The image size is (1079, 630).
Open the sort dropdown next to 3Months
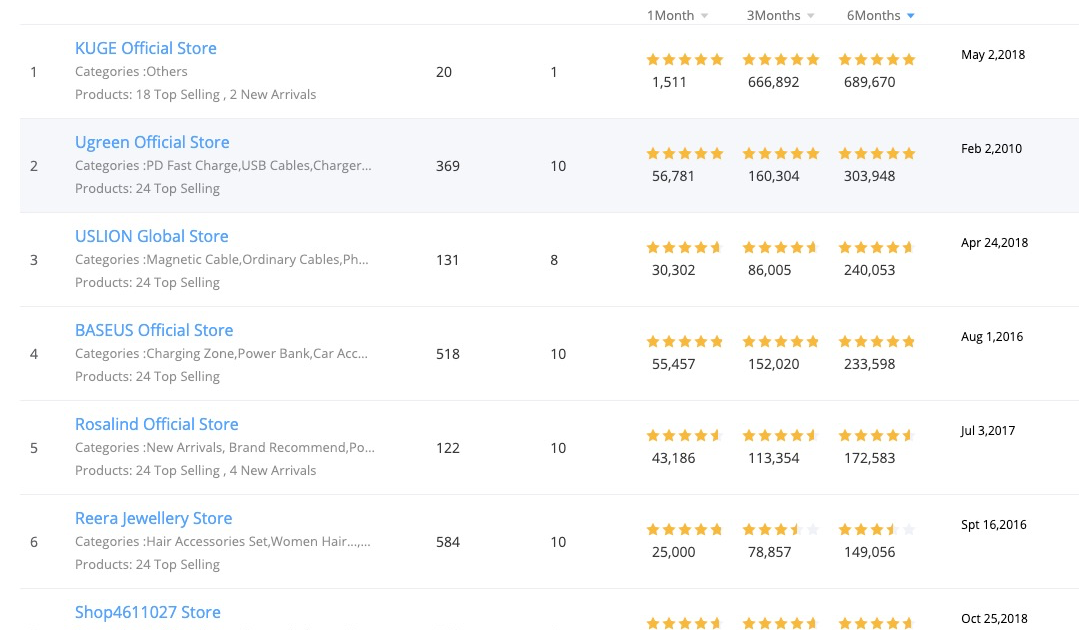810,15
